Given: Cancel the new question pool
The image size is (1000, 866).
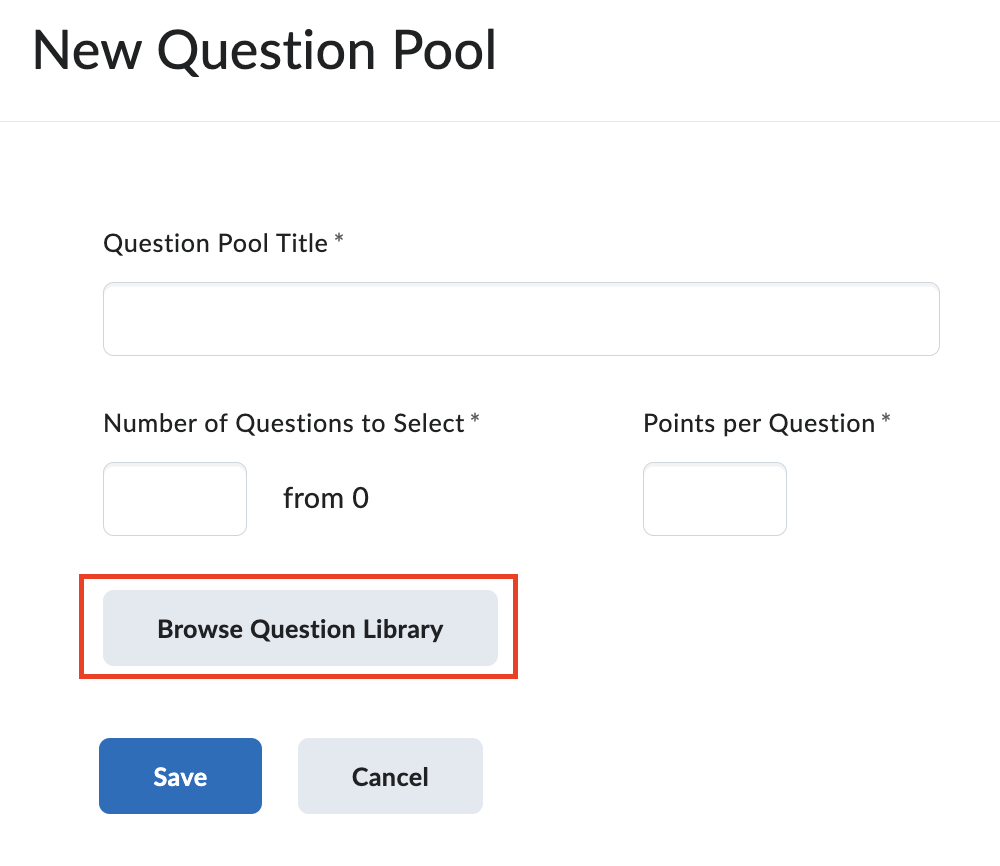Looking at the screenshot, I should (x=390, y=777).
